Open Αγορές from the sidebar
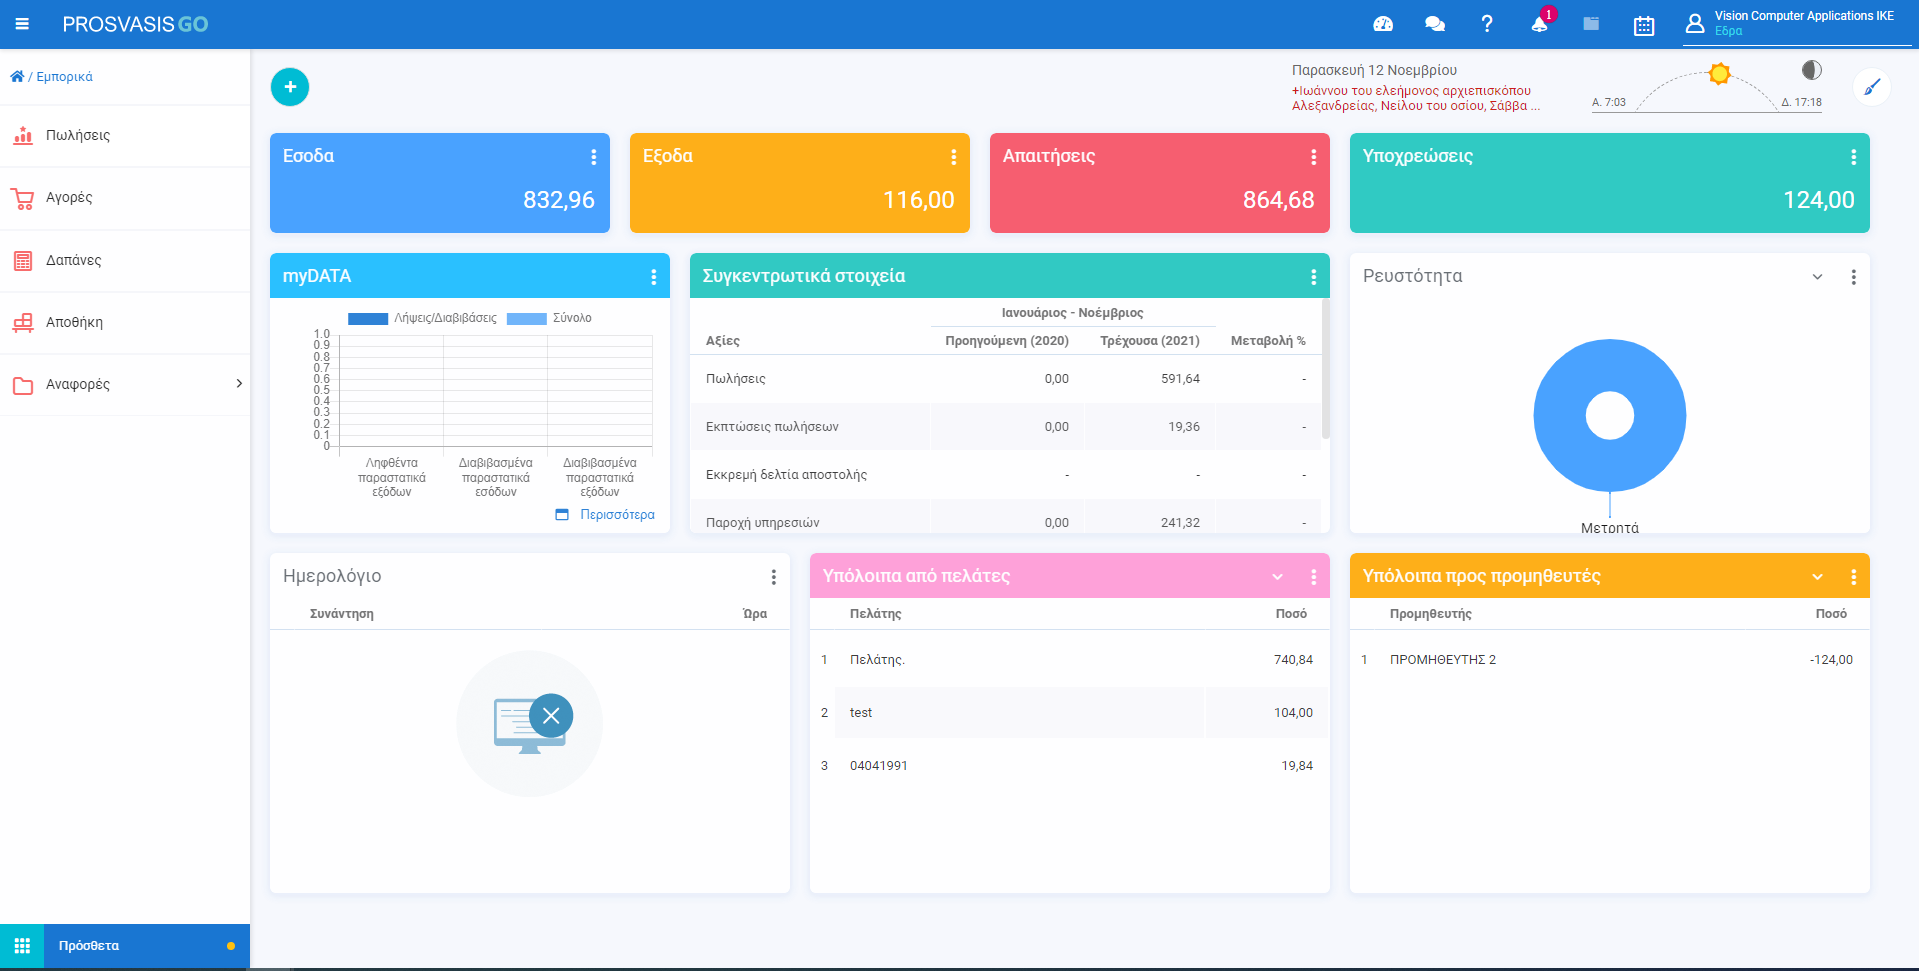The image size is (1919, 971). (x=125, y=198)
